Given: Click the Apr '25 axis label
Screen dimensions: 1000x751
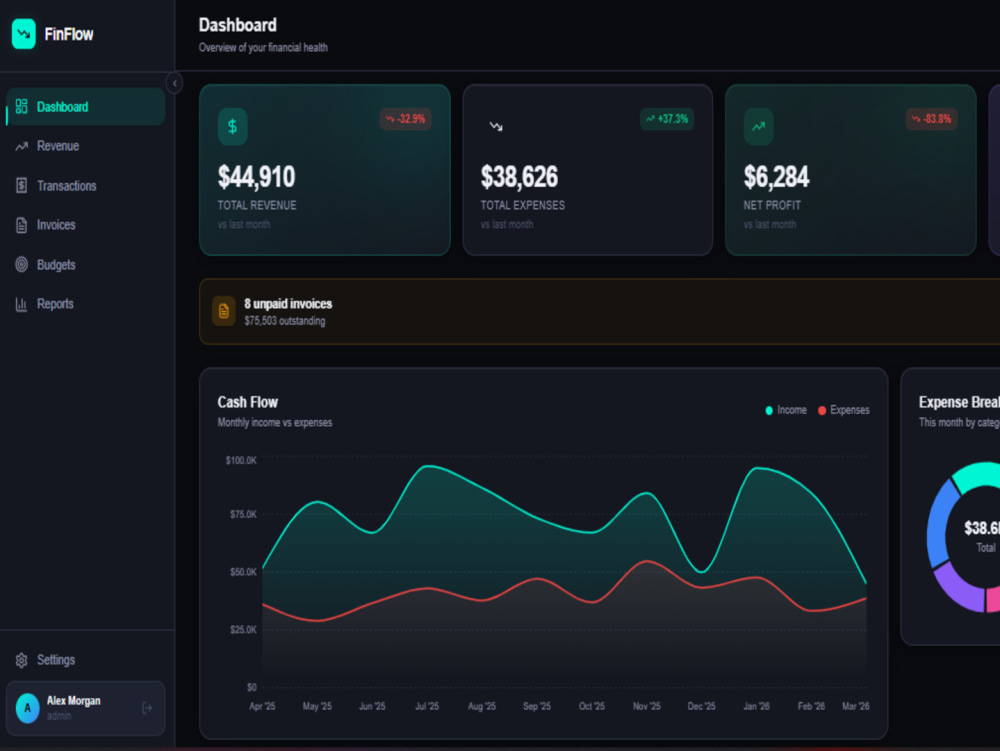Looking at the screenshot, I should tap(262, 706).
